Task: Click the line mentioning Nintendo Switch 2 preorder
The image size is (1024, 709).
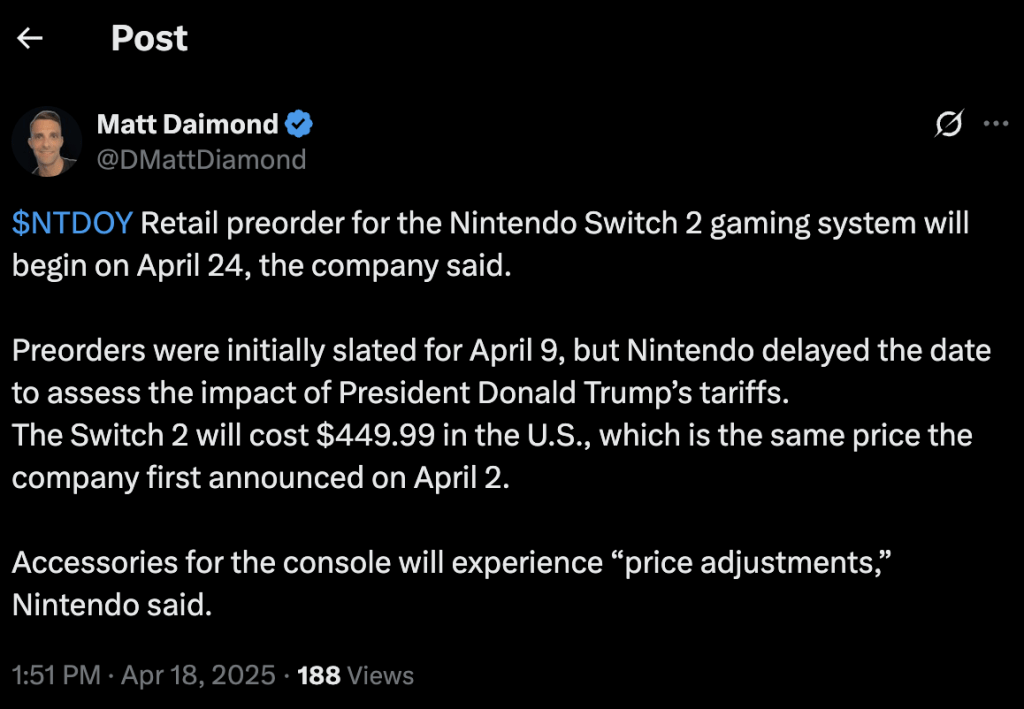Action: [x=490, y=224]
